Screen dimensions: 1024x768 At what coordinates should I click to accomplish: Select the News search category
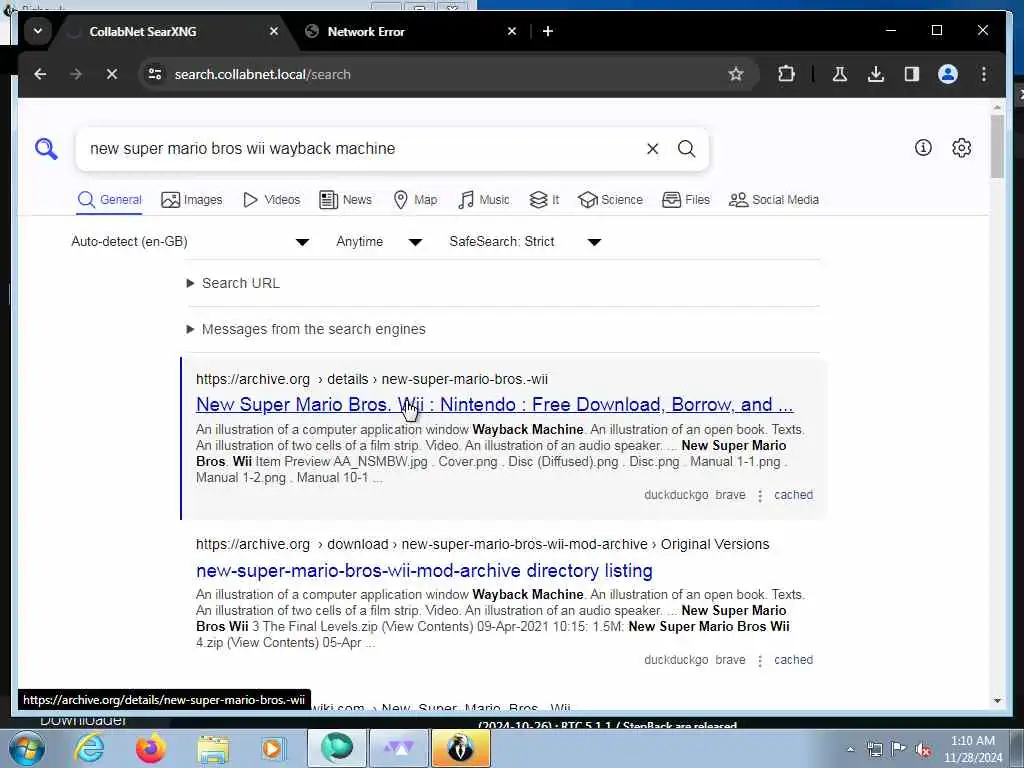pos(345,200)
